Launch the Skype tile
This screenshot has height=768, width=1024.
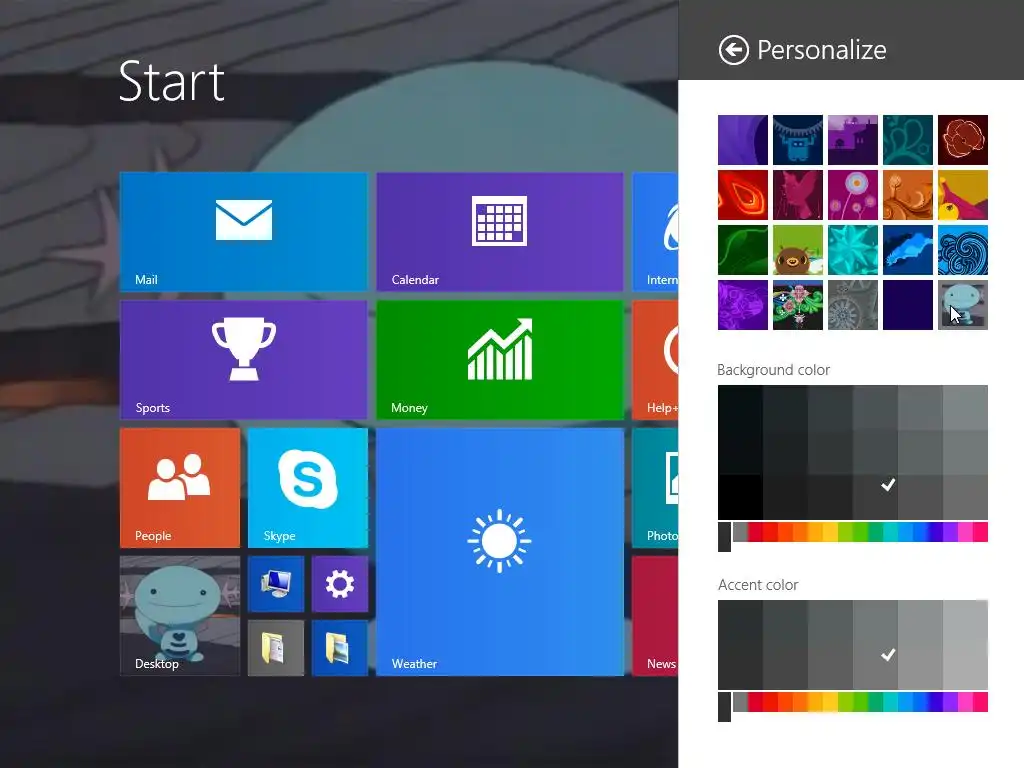pyautogui.click(x=308, y=487)
